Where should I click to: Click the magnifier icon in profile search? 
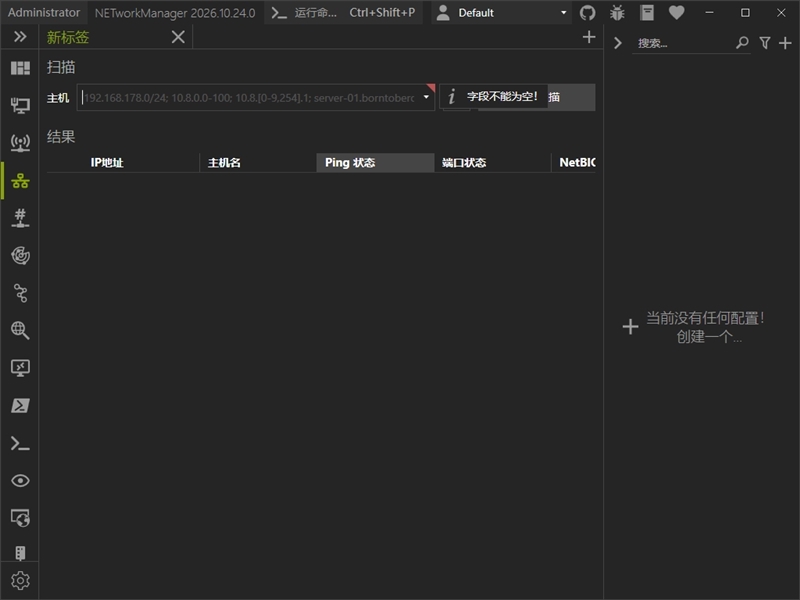pos(742,43)
